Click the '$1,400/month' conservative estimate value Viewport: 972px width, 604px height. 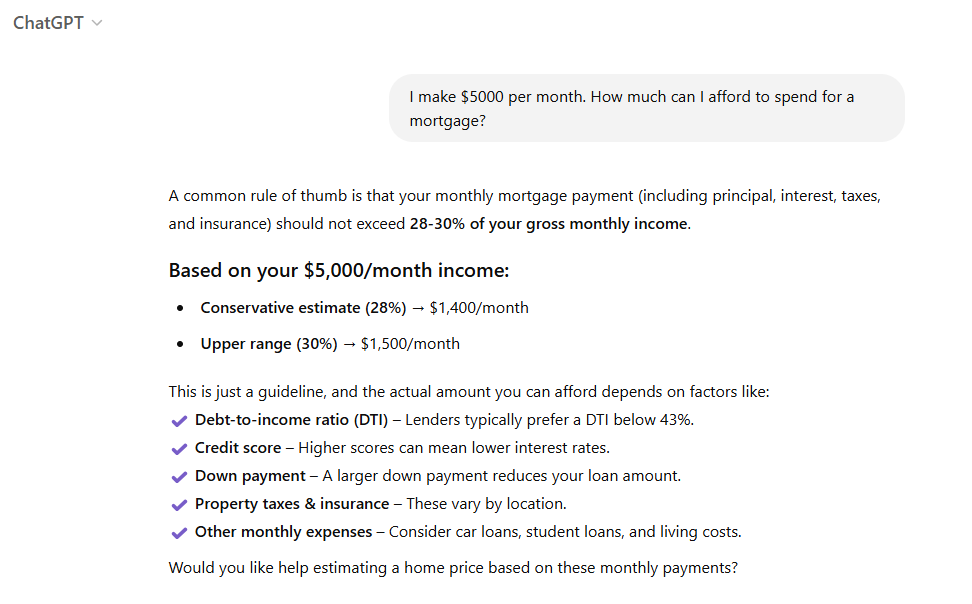pos(479,308)
